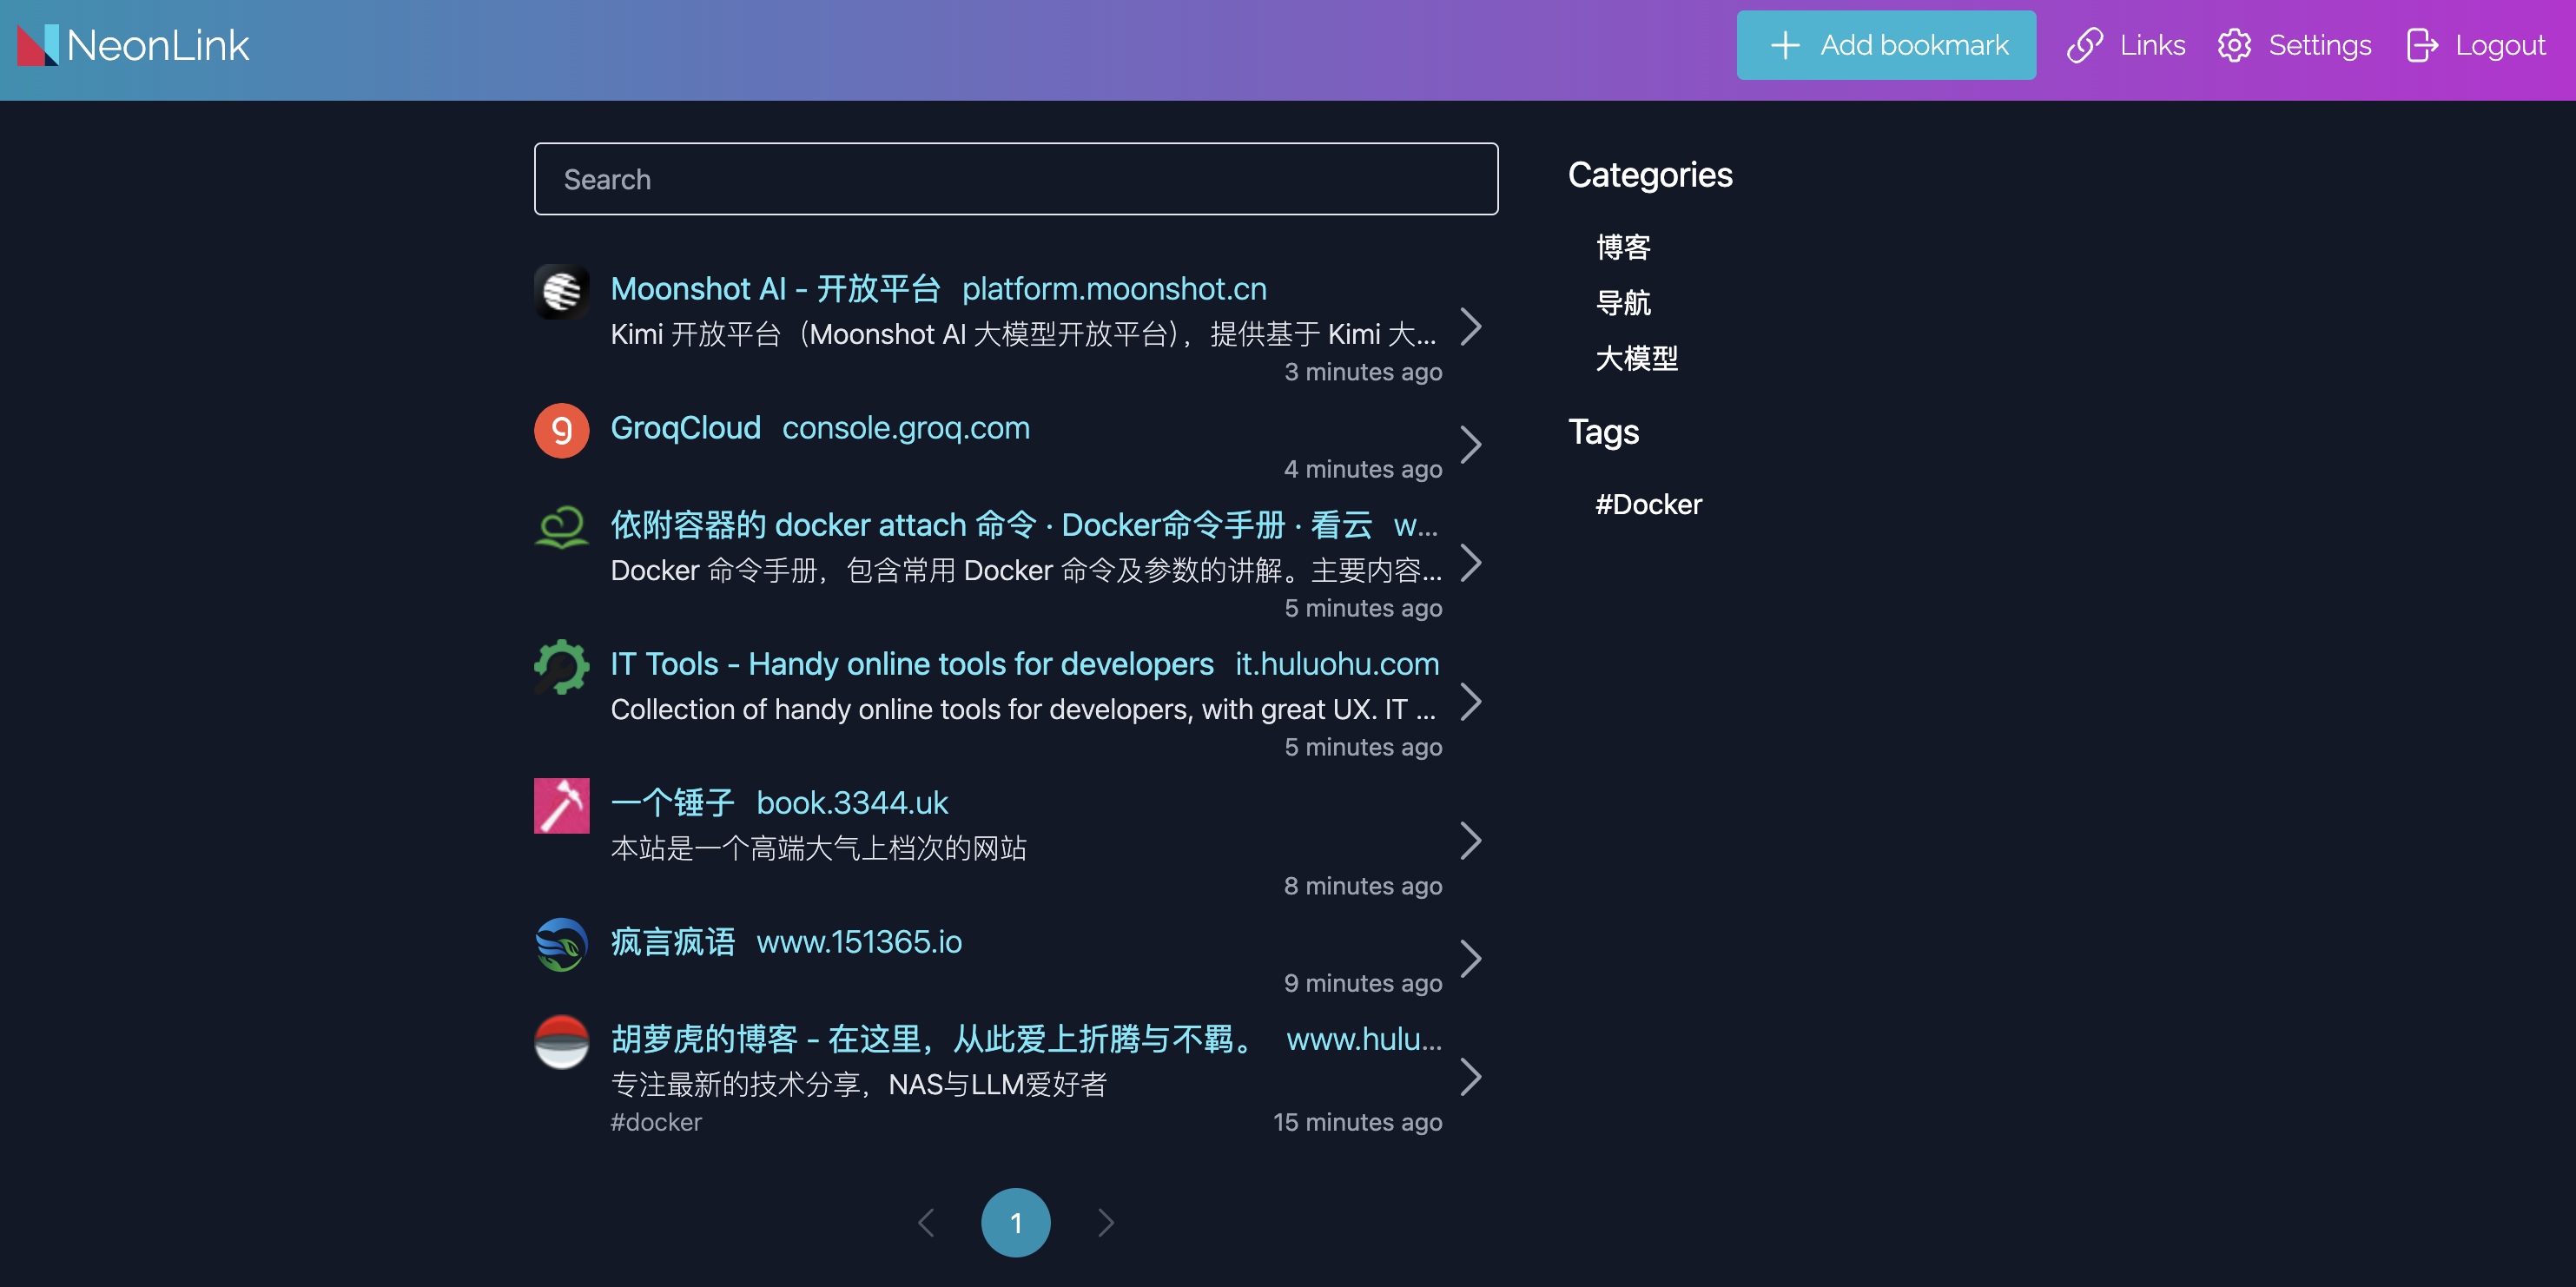Click the Settings gear icon

[x=2234, y=45]
